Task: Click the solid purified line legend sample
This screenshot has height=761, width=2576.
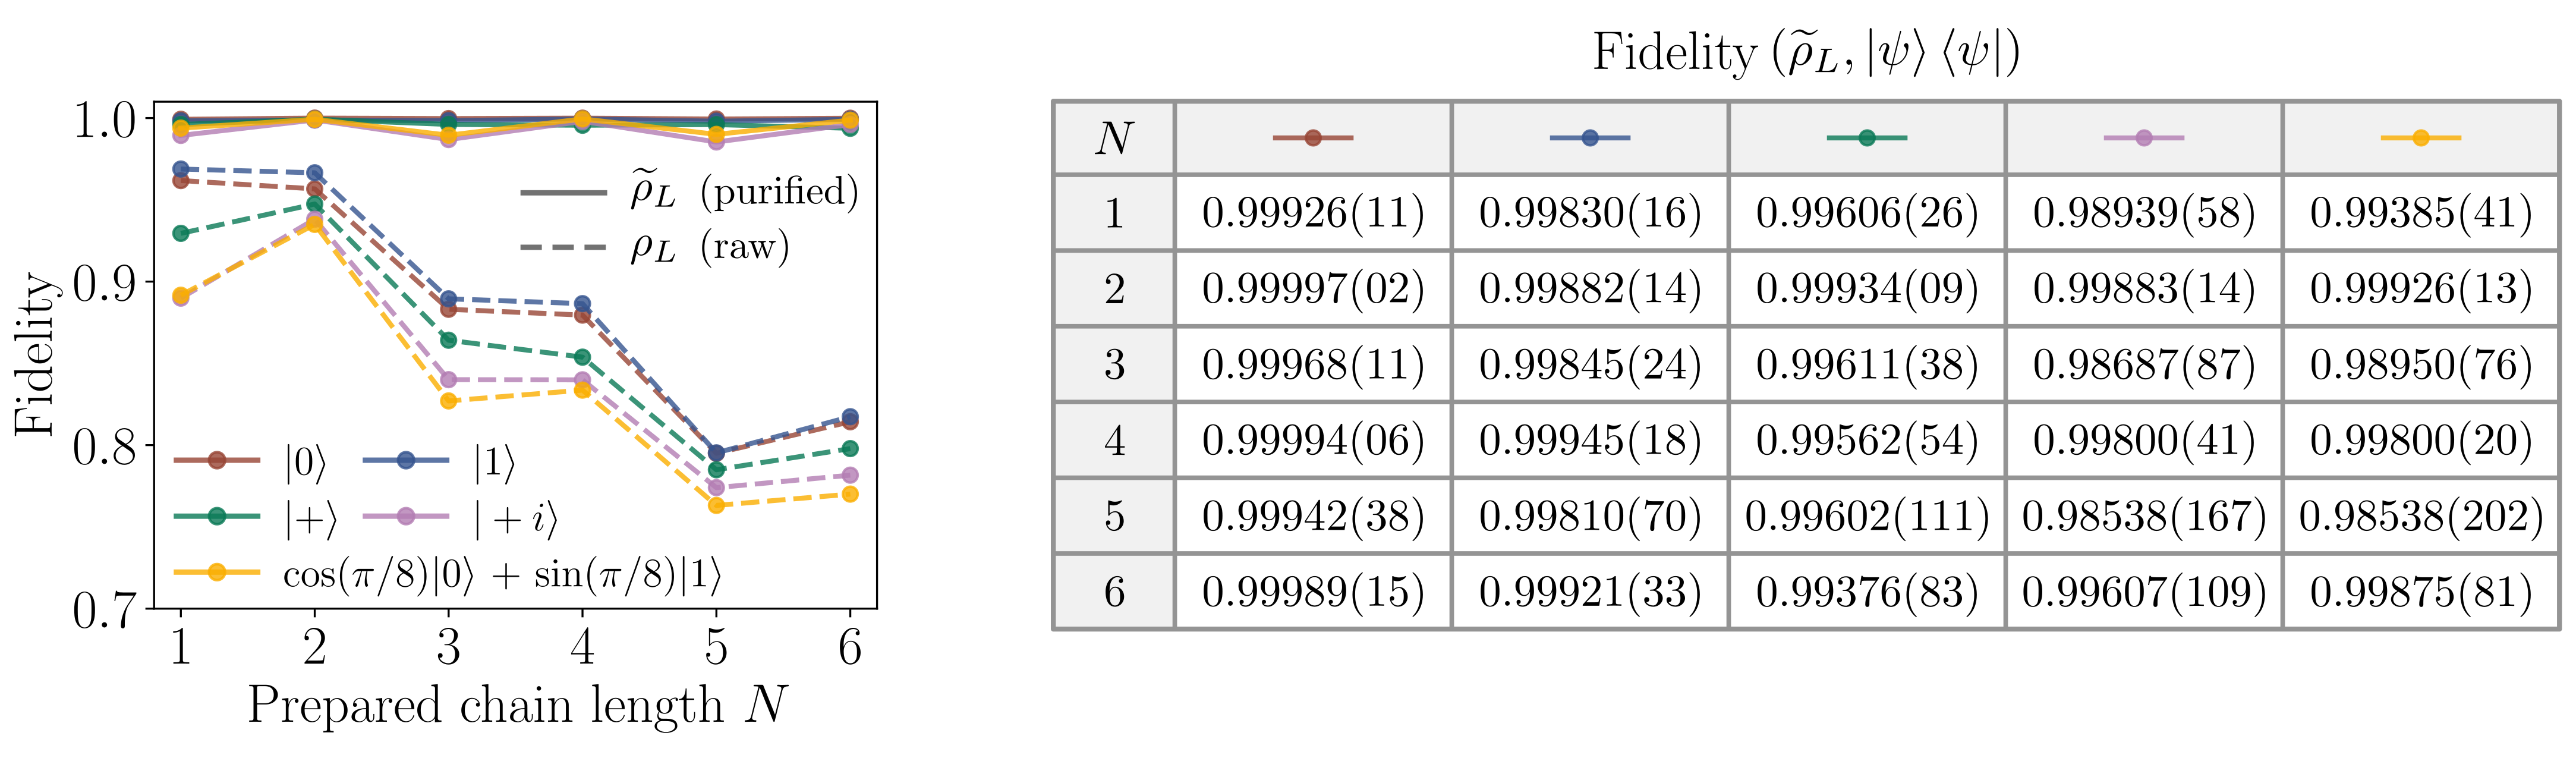Action: pos(563,192)
